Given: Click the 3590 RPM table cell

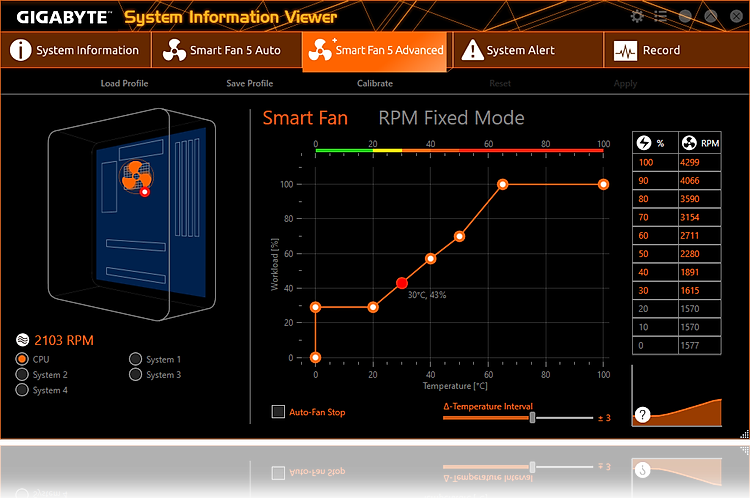Looking at the screenshot, I should click(699, 199).
